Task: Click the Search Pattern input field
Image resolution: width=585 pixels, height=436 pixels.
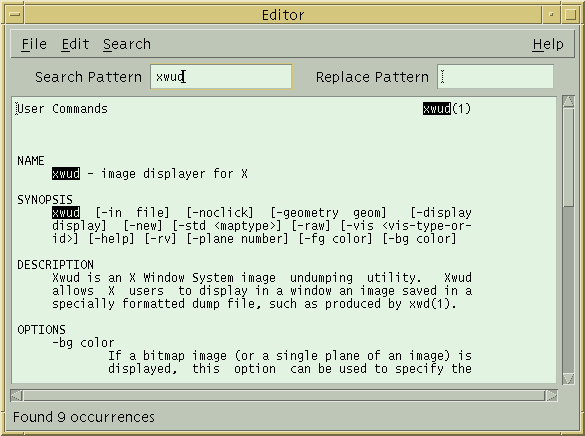Action: pyautogui.click(x=221, y=77)
